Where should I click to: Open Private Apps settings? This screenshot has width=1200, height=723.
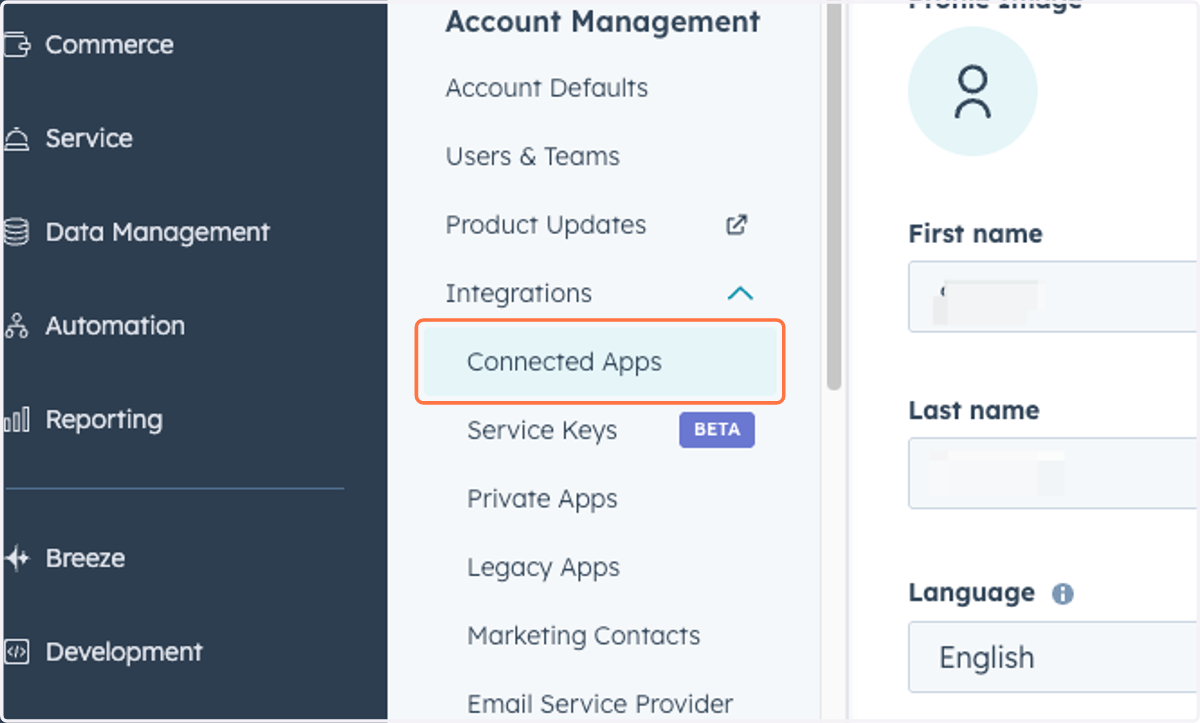(542, 499)
